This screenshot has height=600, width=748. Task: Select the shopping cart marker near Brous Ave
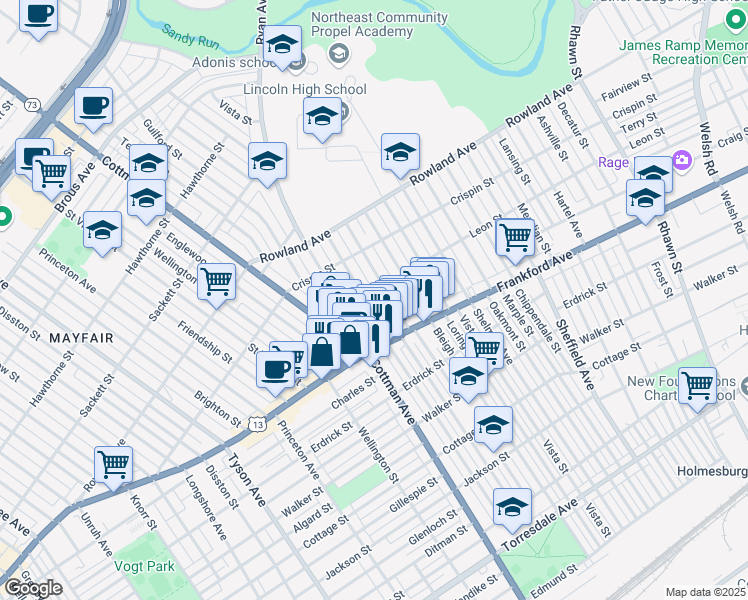(52, 177)
